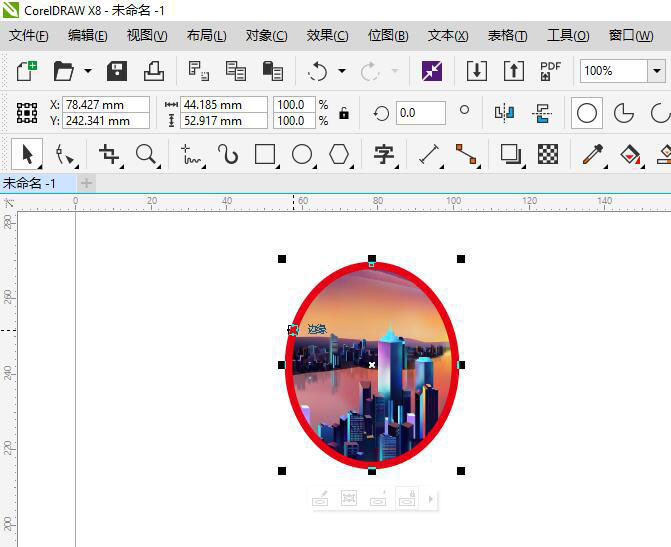Viewport: 671px width, 547px height.
Task: Click the Save floppy disk icon
Action: point(117,71)
